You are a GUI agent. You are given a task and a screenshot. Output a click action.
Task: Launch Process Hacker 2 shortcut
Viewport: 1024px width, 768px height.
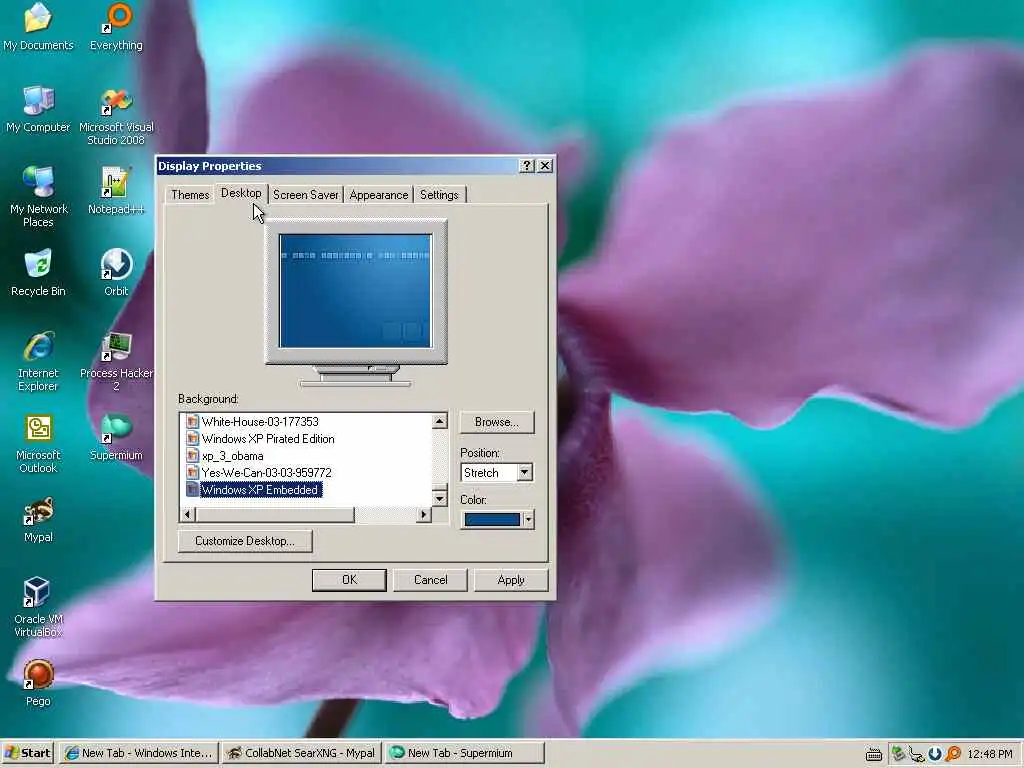(116, 361)
